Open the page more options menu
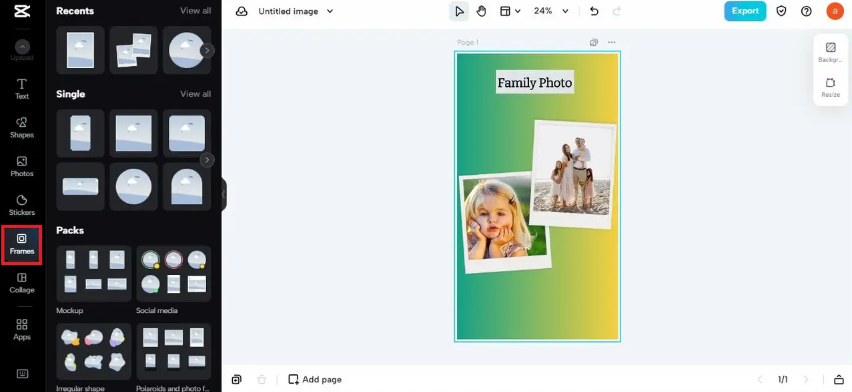852x392 pixels. [x=612, y=42]
